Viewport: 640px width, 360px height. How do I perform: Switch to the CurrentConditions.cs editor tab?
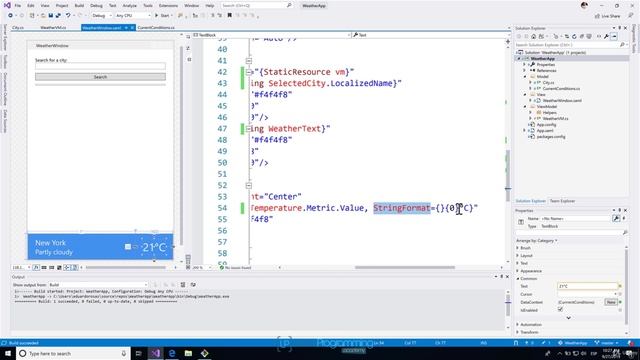click(x=156, y=28)
